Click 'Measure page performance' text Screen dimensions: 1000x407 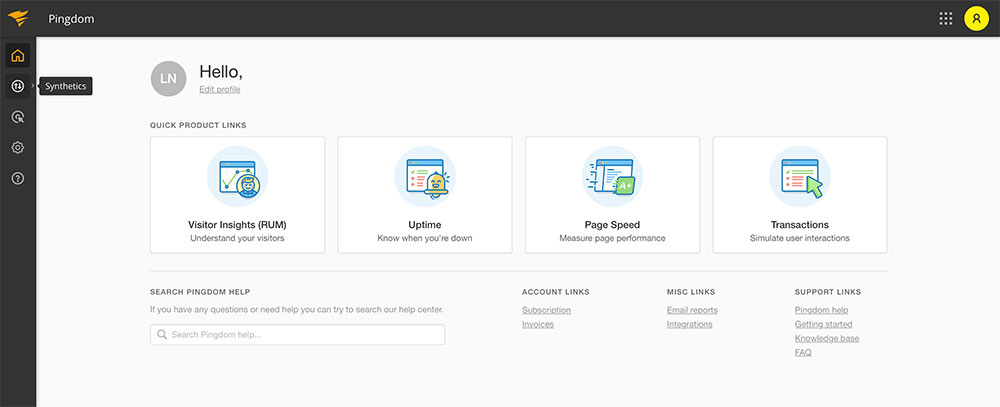point(612,238)
